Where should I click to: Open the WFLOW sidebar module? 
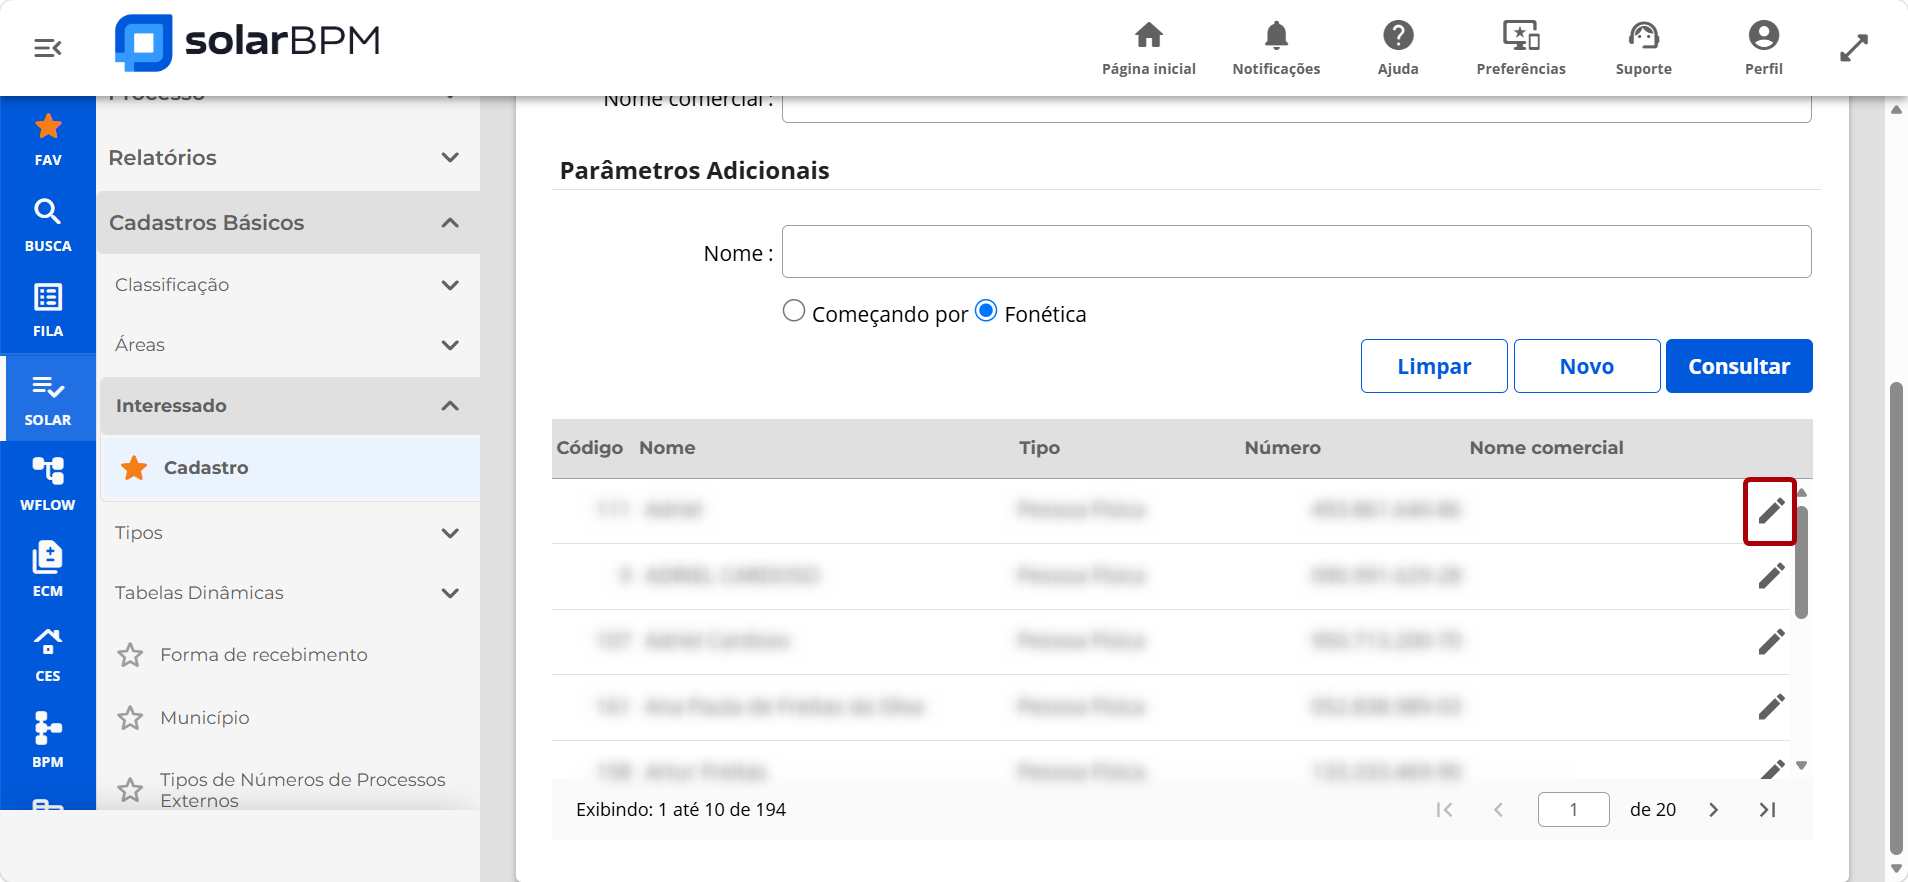(48, 484)
